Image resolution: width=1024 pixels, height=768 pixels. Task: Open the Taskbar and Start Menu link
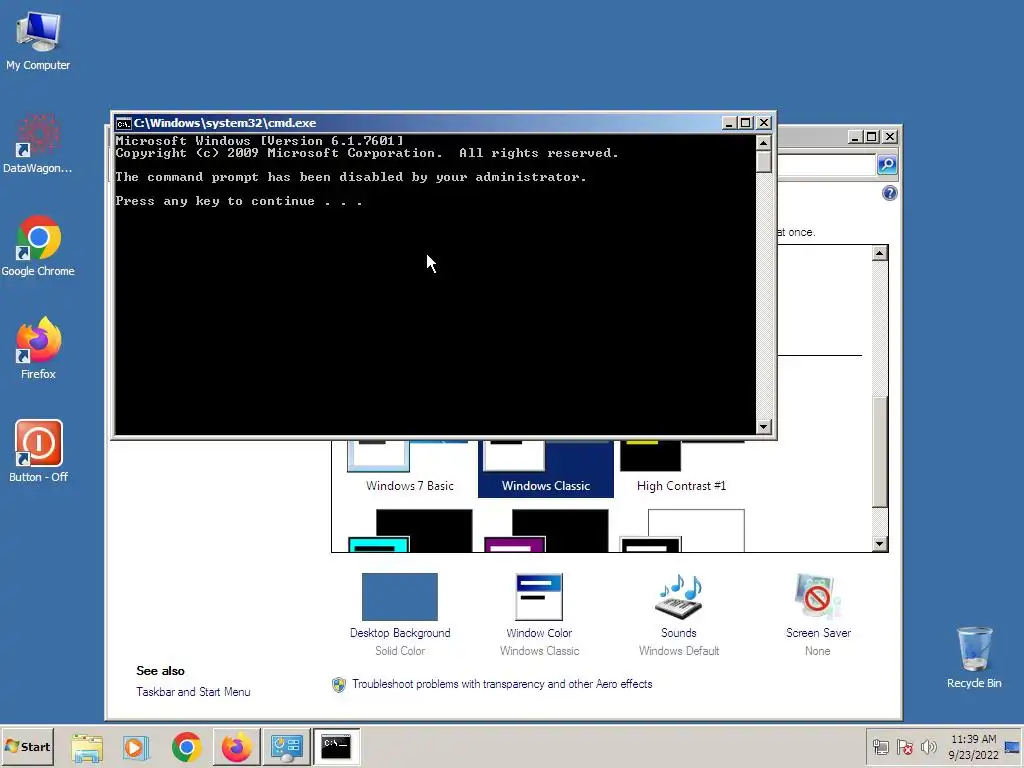click(193, 692)
